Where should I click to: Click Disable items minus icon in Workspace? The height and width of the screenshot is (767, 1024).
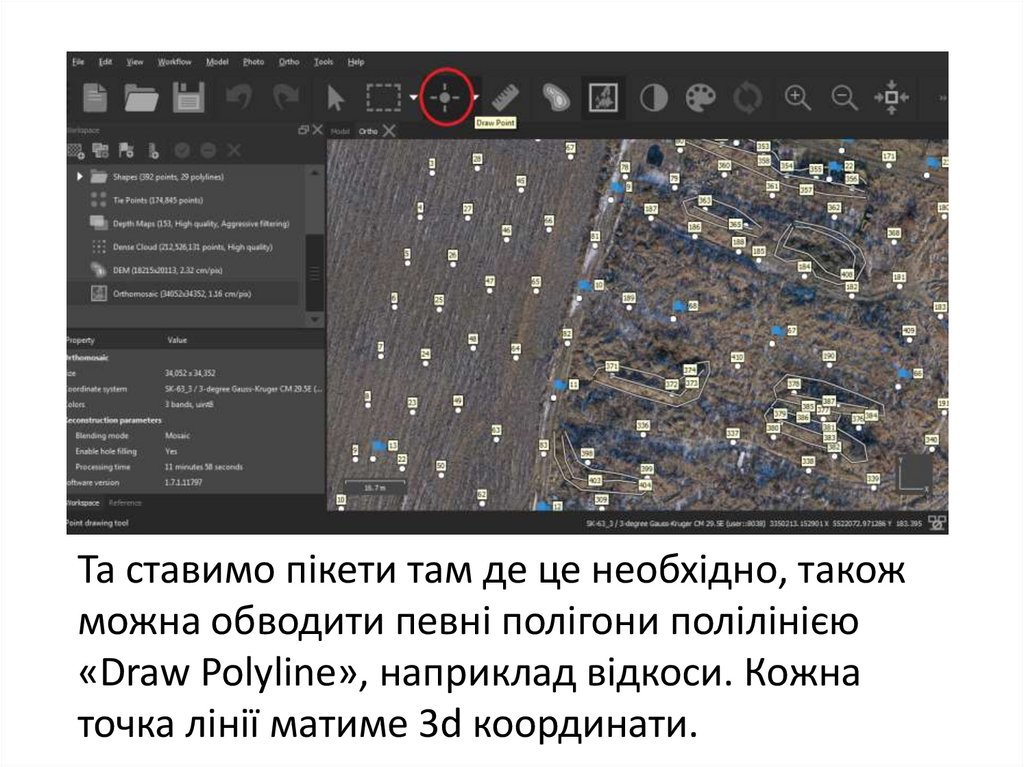pyautogui.click(x=208, y=151)
